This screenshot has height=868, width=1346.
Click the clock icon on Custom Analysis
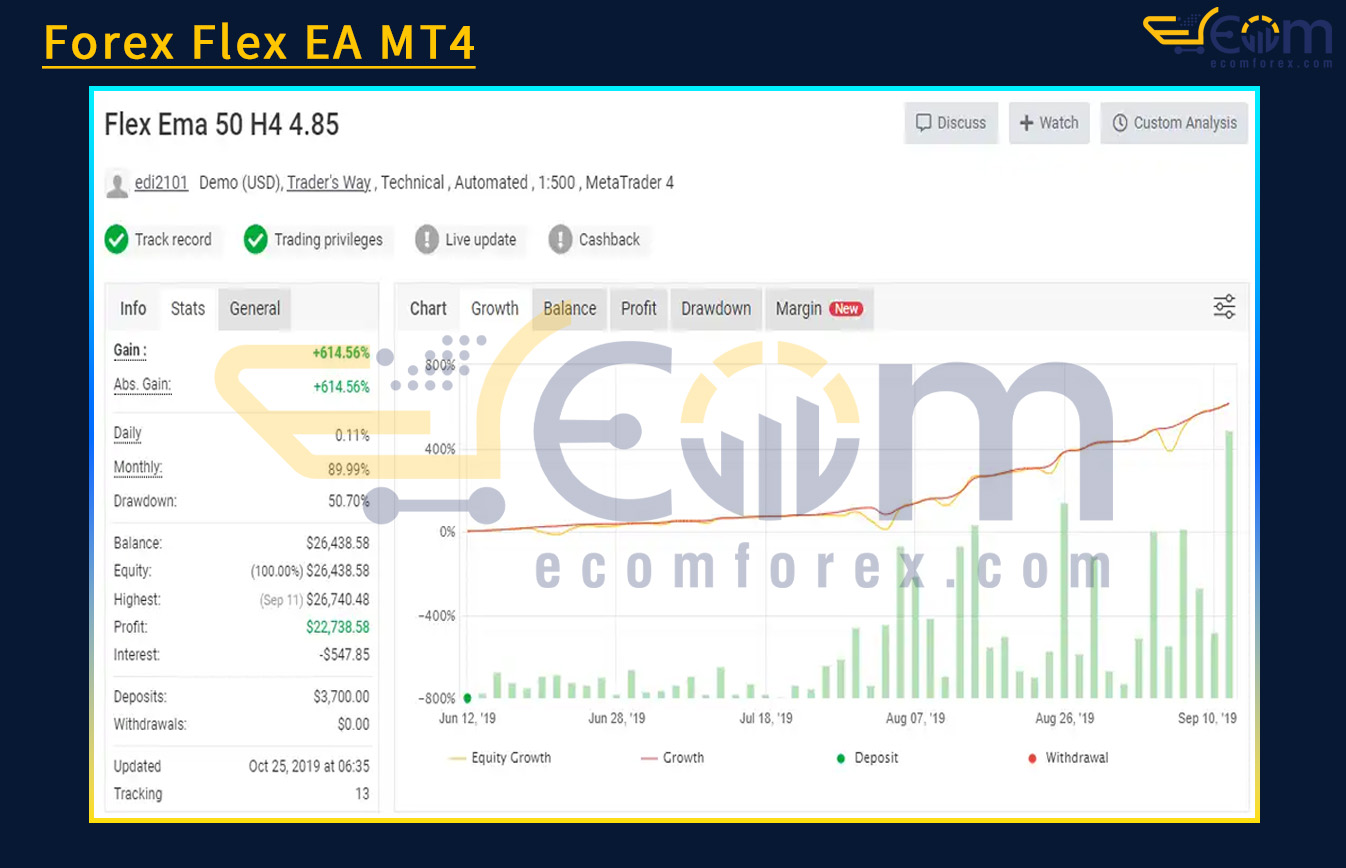pyautogui.click(x=1120, y=123)
